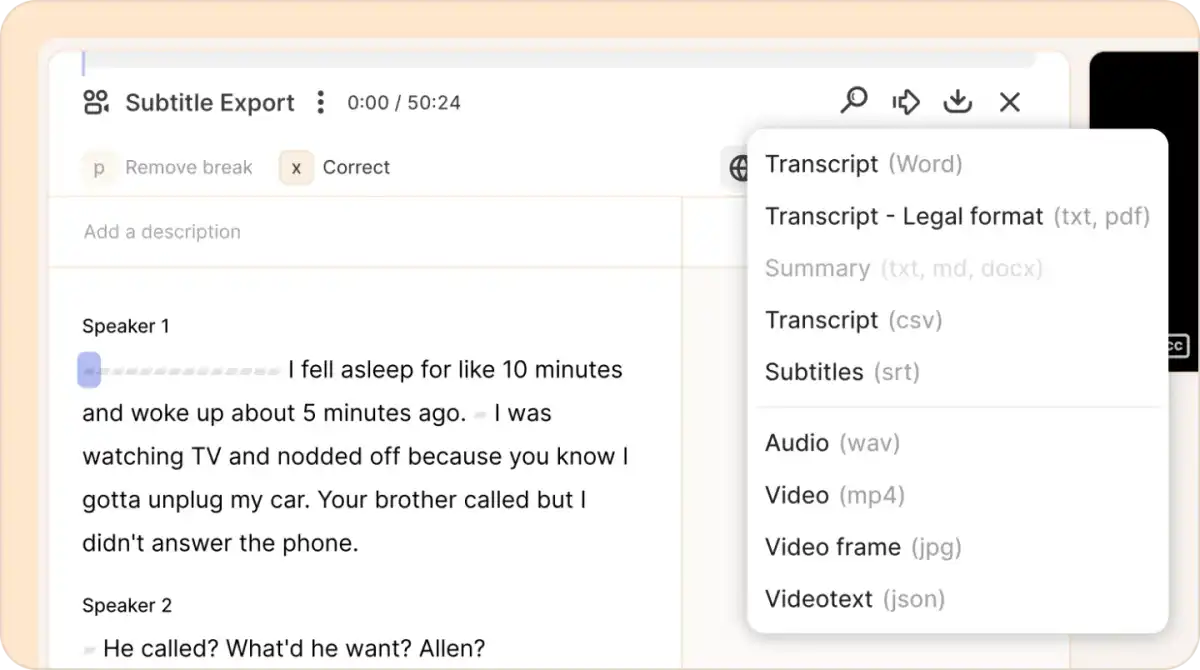Click the share arrow icon

(905, 101)
